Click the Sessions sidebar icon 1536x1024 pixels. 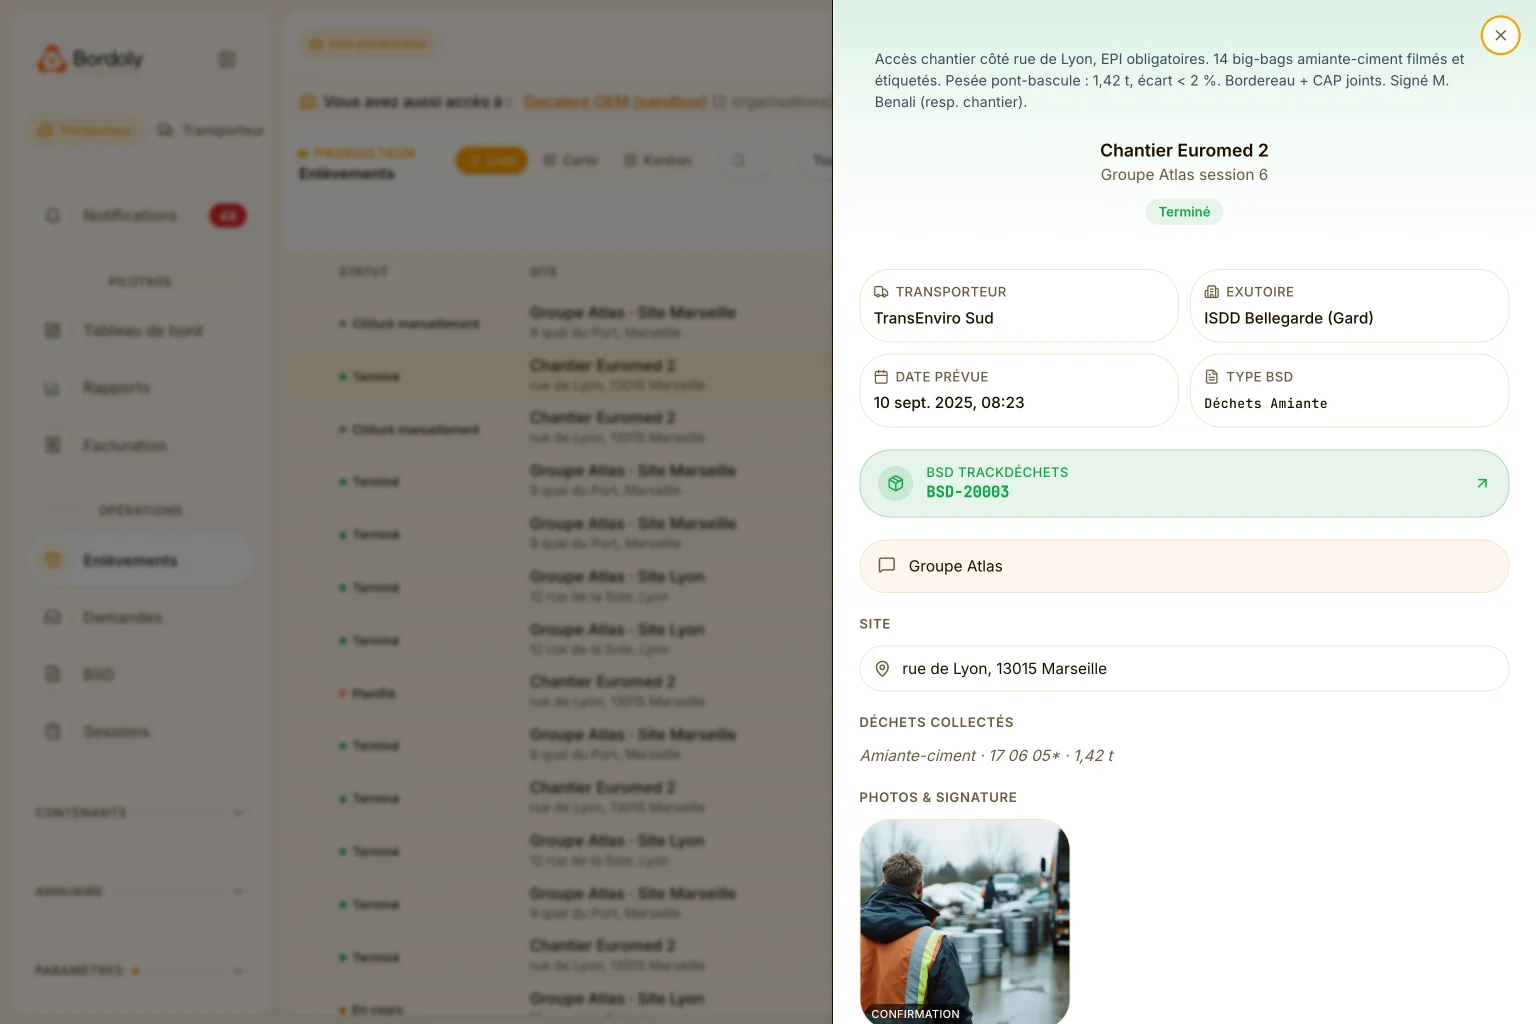tap(53, 732)
